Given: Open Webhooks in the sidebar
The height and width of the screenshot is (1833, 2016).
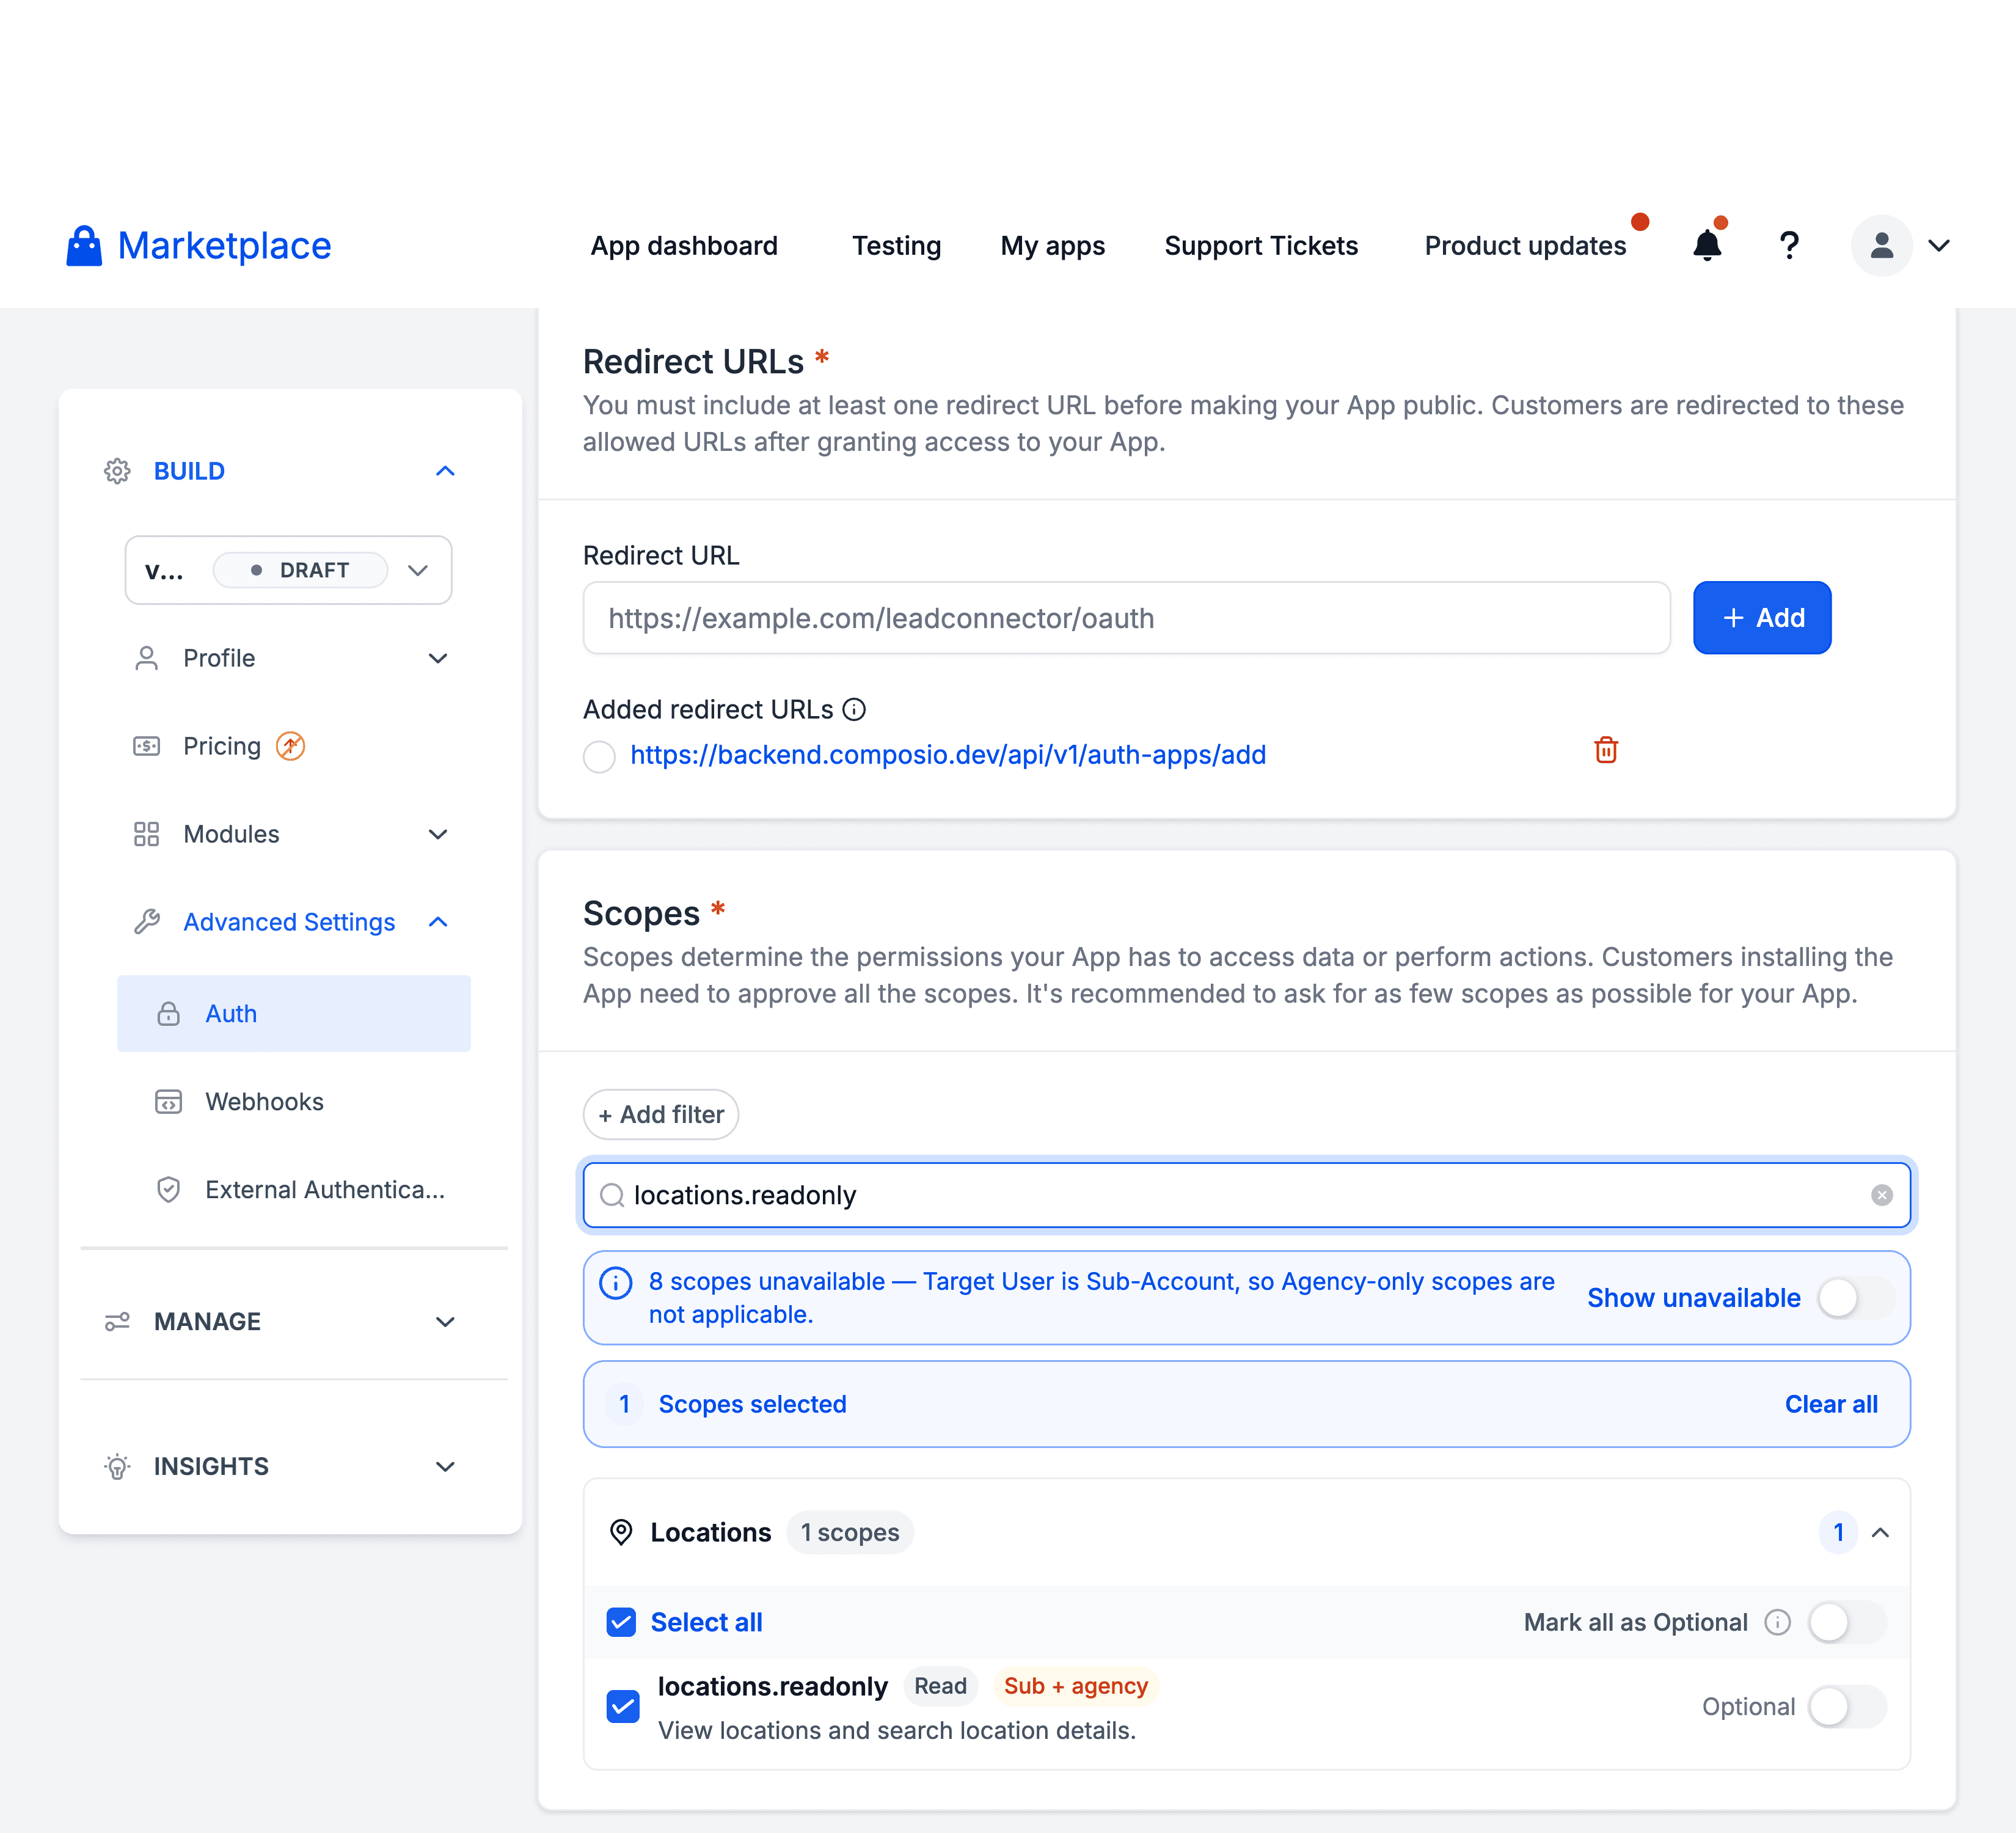Looking at the screenshot, I should (264, 1102).
